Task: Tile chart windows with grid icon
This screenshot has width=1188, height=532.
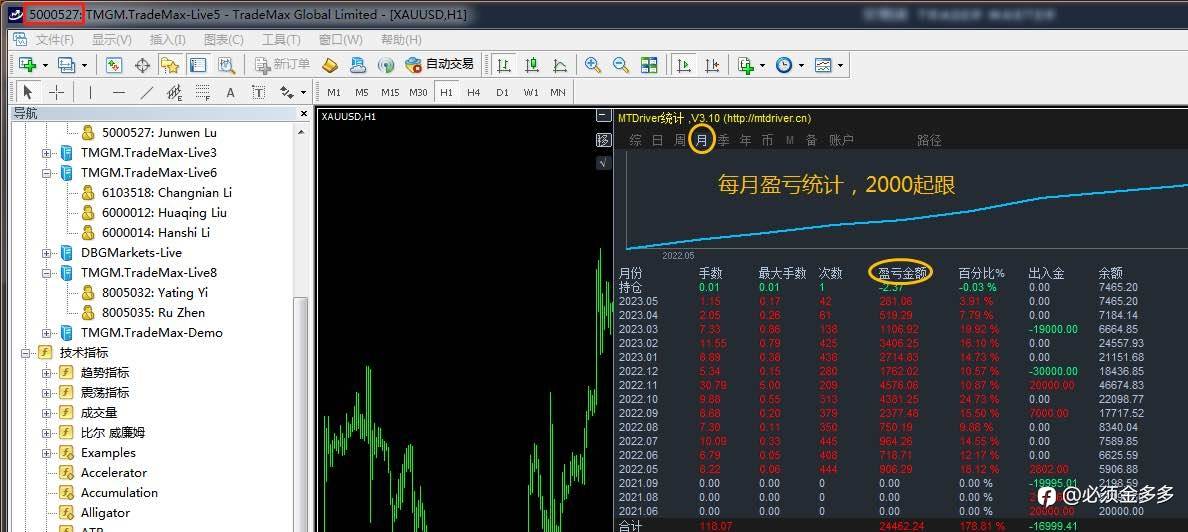Action: [649, 65]
